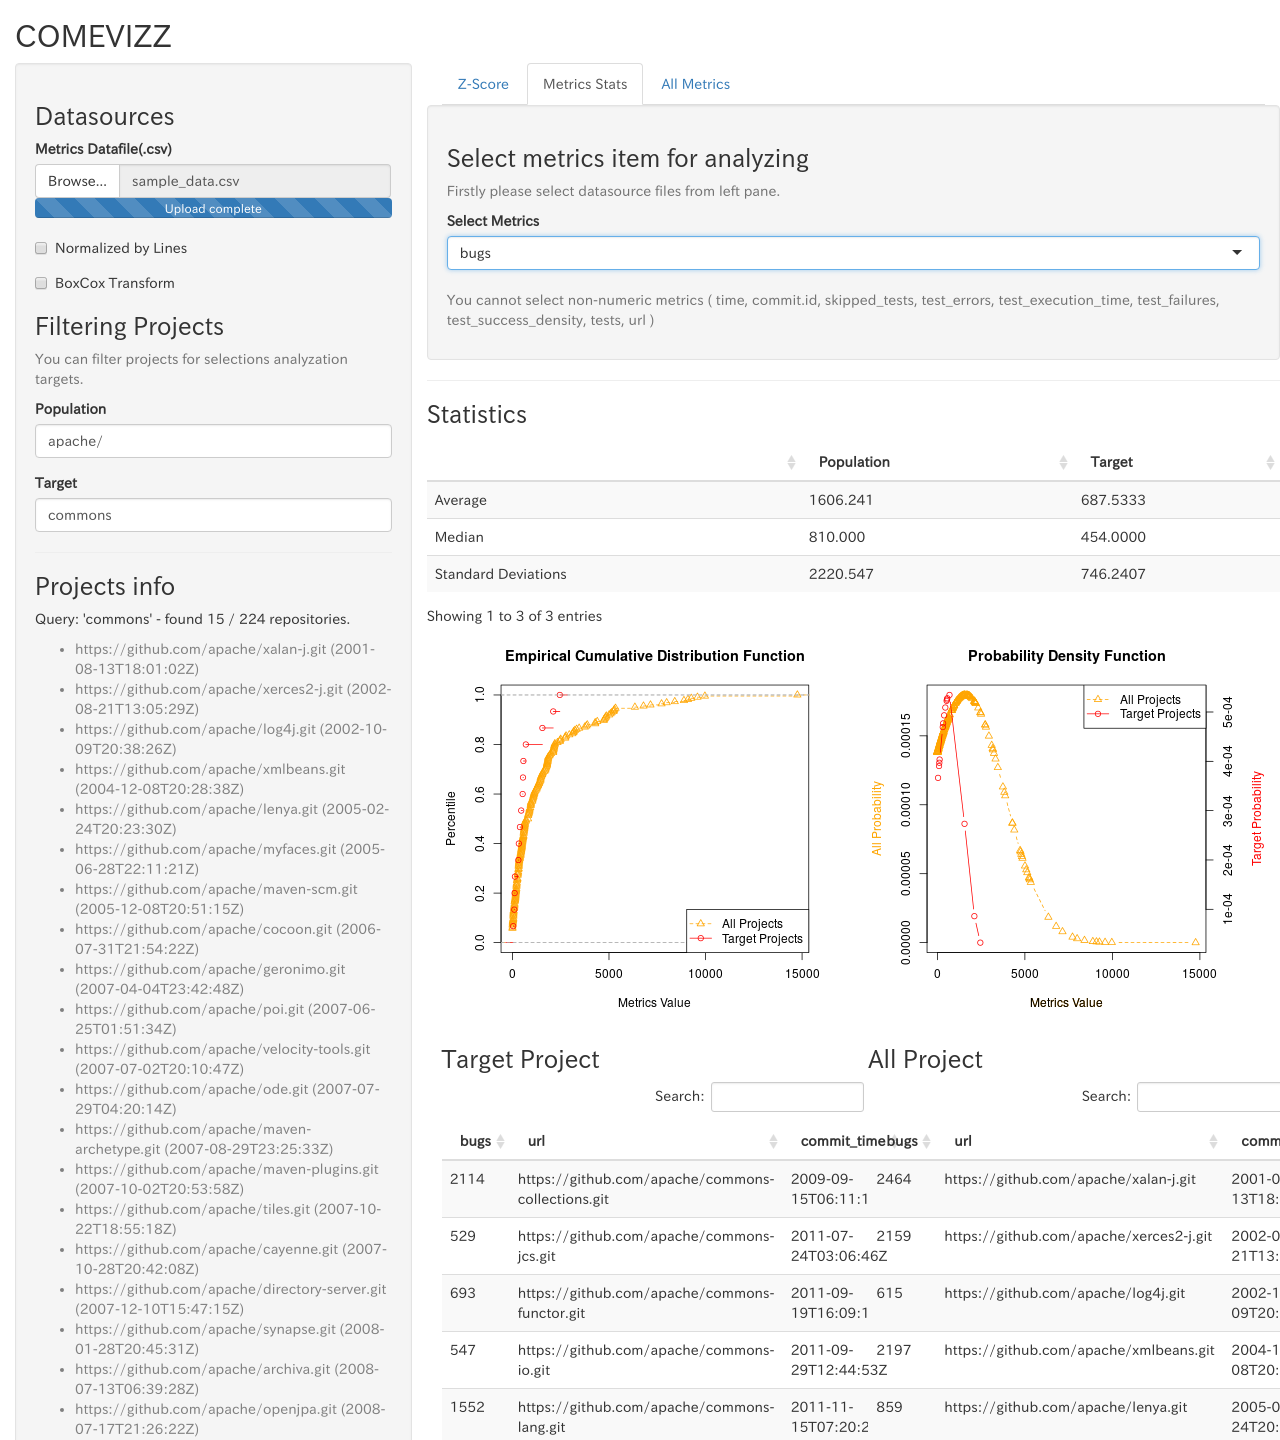Viewport: 1280px width, 1440px height.
Task: Click the xerces2-j.git entry in Projects info
Action: click(233, 699)
